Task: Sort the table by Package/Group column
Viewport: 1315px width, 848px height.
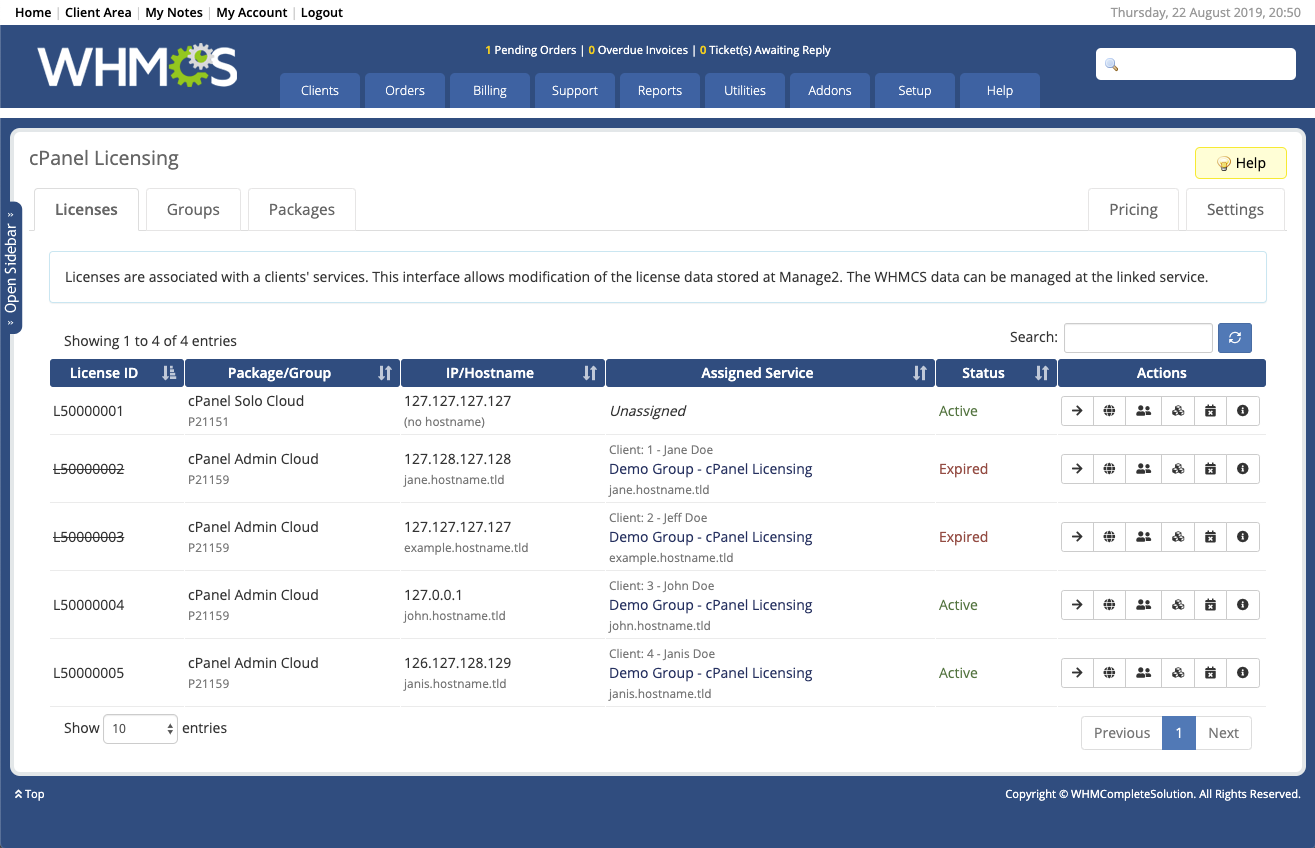Action: pos(292,373)
